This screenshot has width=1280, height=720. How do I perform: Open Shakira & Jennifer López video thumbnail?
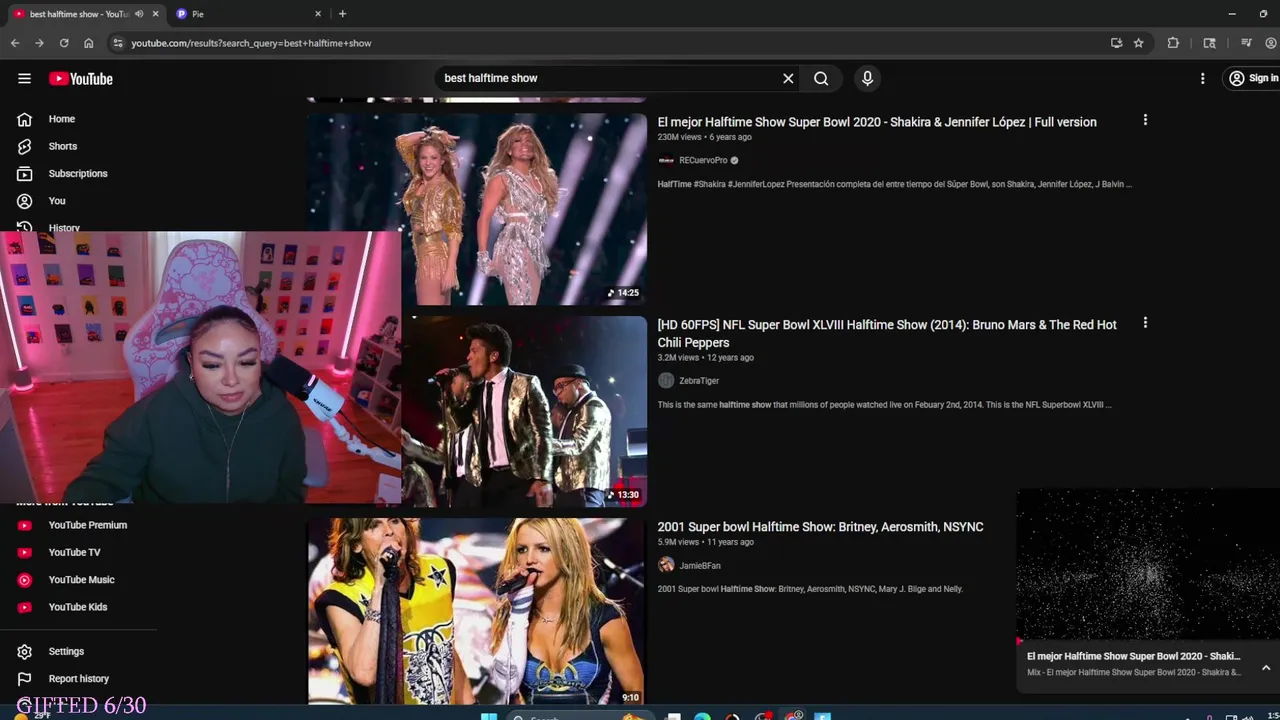coord(477,208)
